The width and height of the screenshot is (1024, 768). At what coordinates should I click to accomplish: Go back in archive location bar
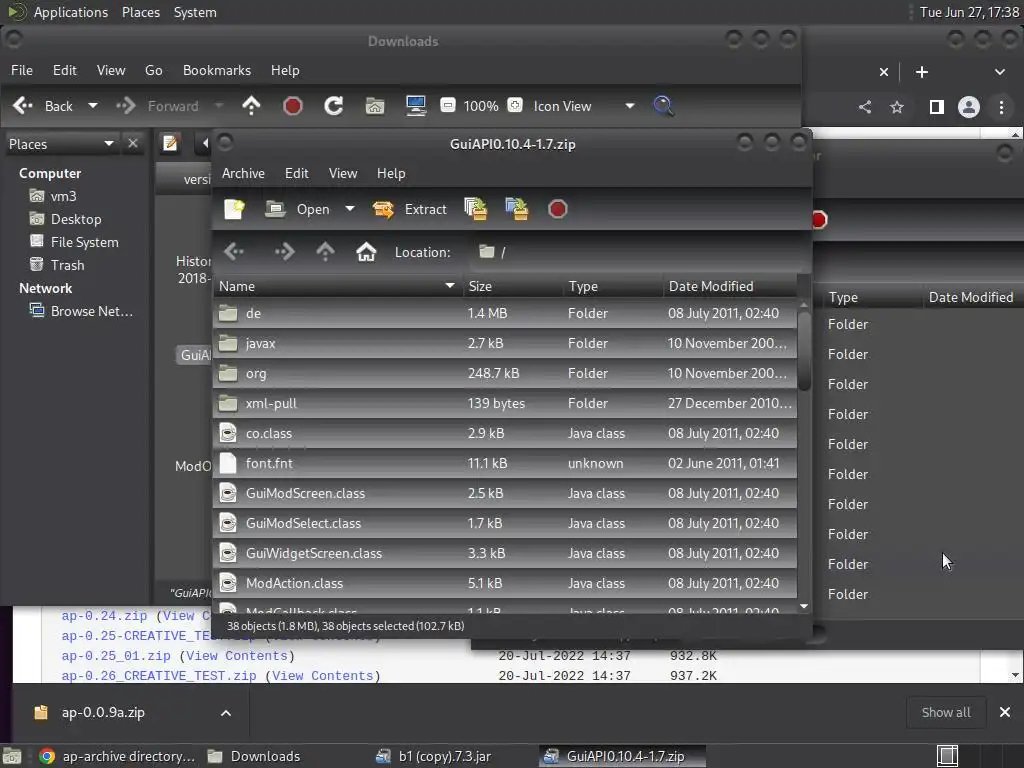234,251
